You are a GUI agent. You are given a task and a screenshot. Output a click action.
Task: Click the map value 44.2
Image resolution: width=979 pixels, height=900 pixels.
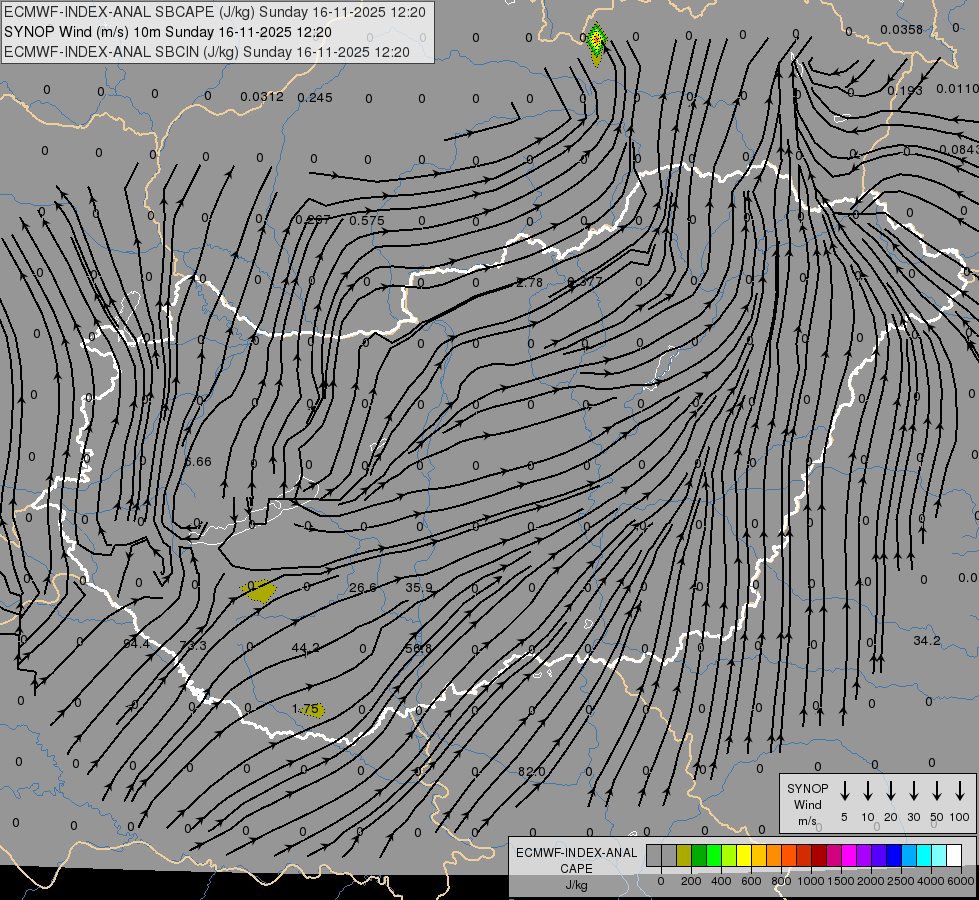coord(306,648)
